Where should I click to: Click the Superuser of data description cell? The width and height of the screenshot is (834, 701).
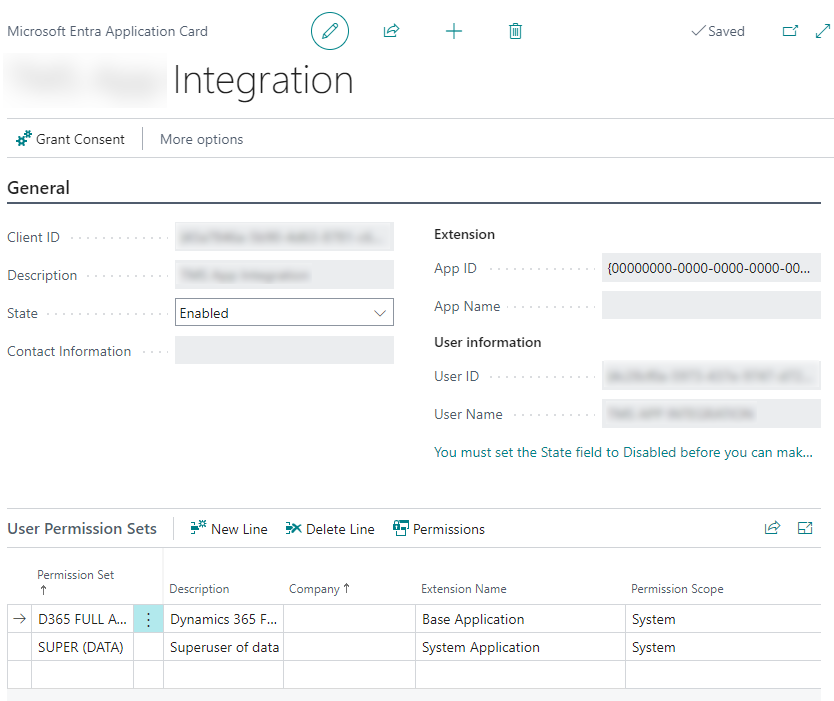(x=223, y=647)
